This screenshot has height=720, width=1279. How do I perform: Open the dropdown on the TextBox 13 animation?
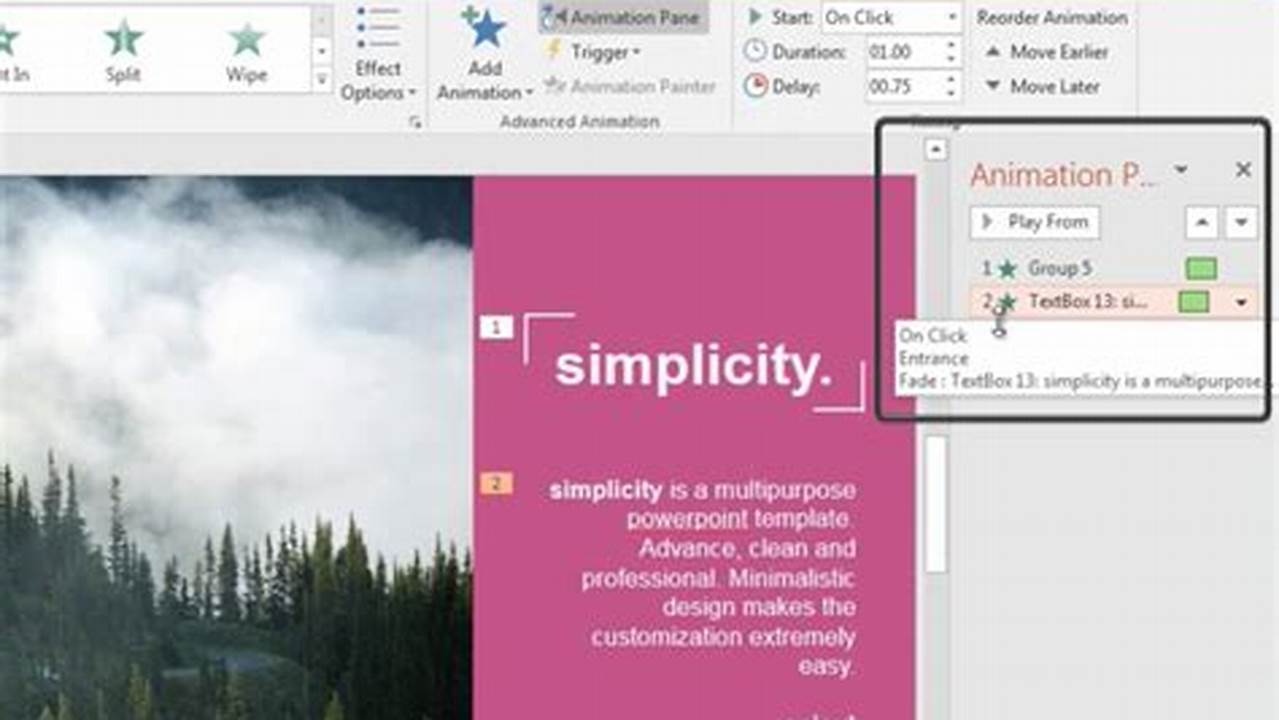tap(1240, 301)
